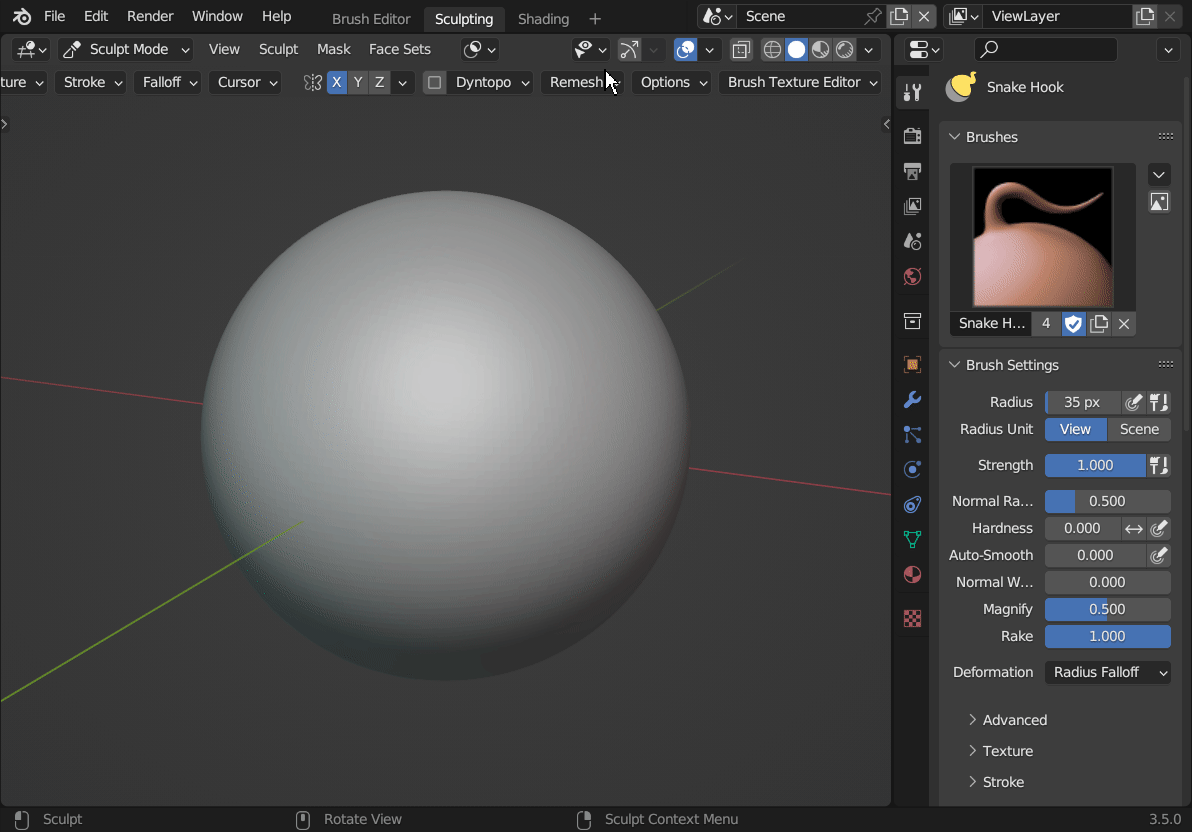This screenshot has height=832, width=1192.
Task: Open the World properties tab
Action: pos(912,276)
